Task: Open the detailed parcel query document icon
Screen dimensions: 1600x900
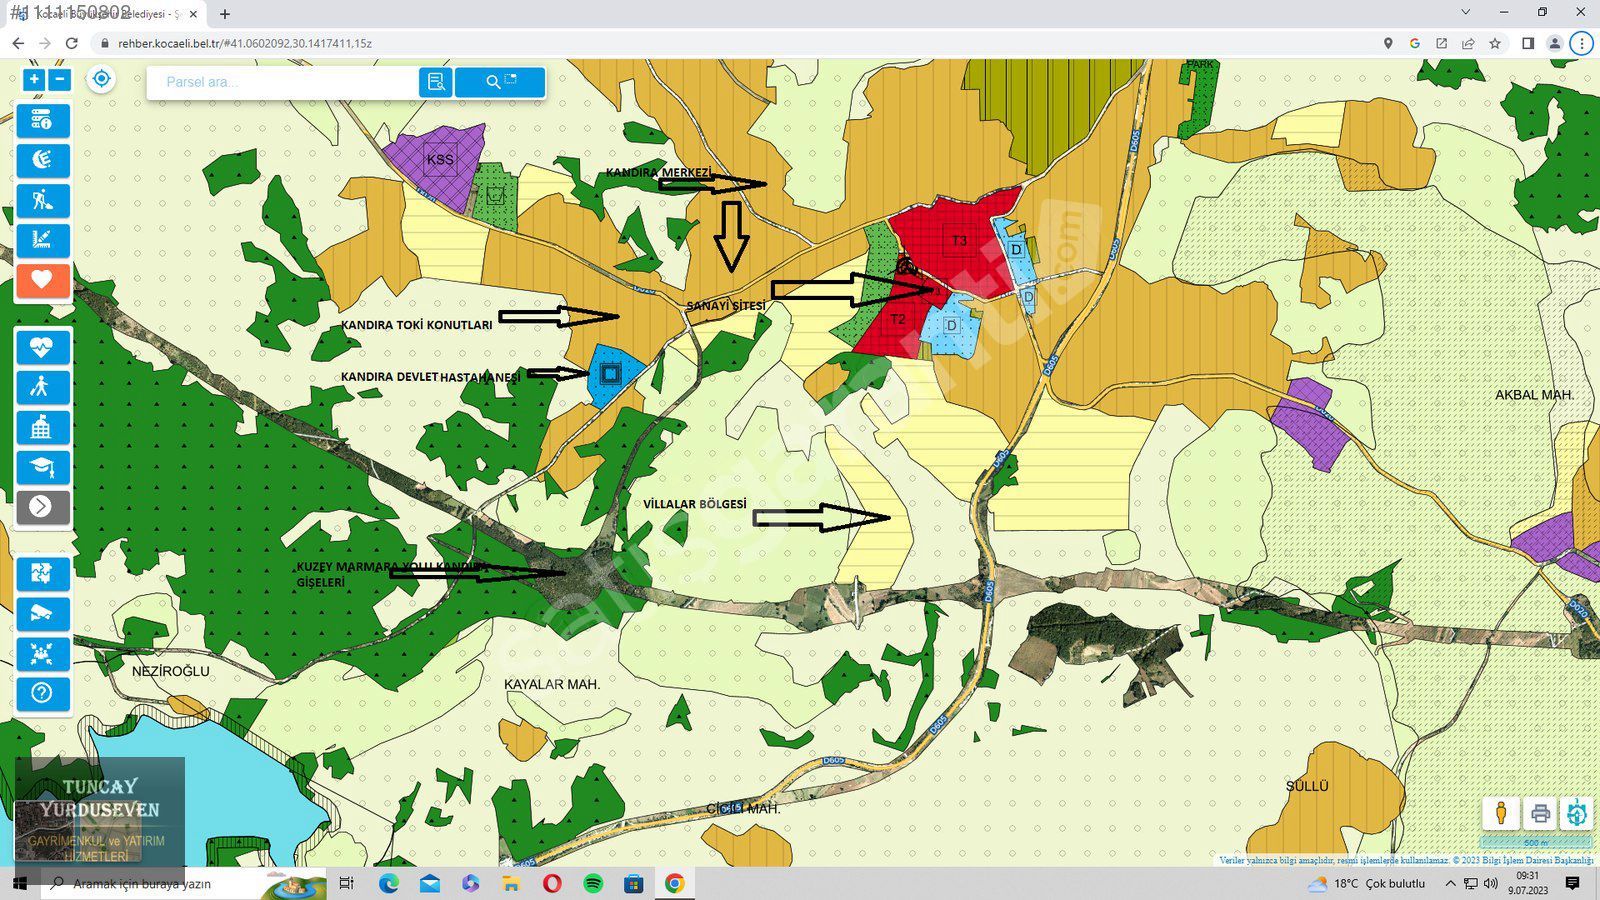Action: pyautogui.click(x=436, y=83)
